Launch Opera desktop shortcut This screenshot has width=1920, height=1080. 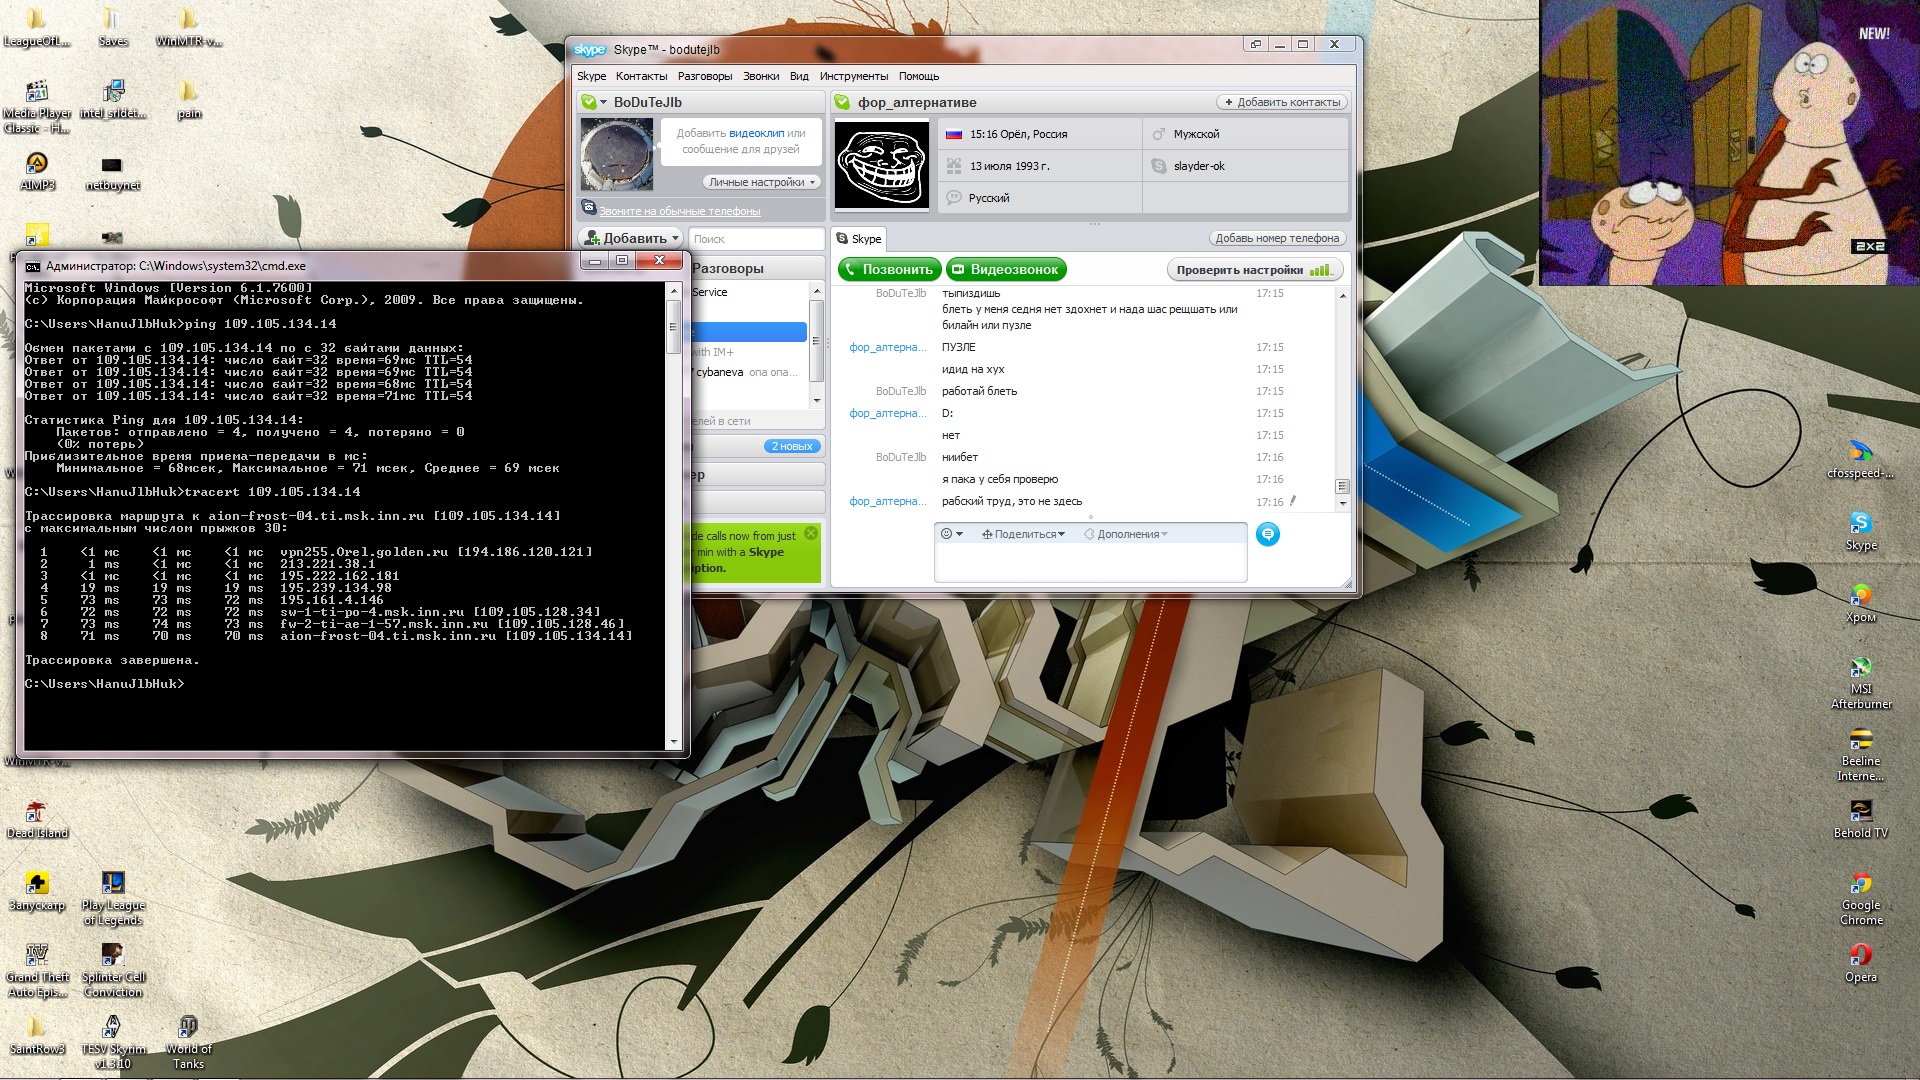pos(1860,963)
